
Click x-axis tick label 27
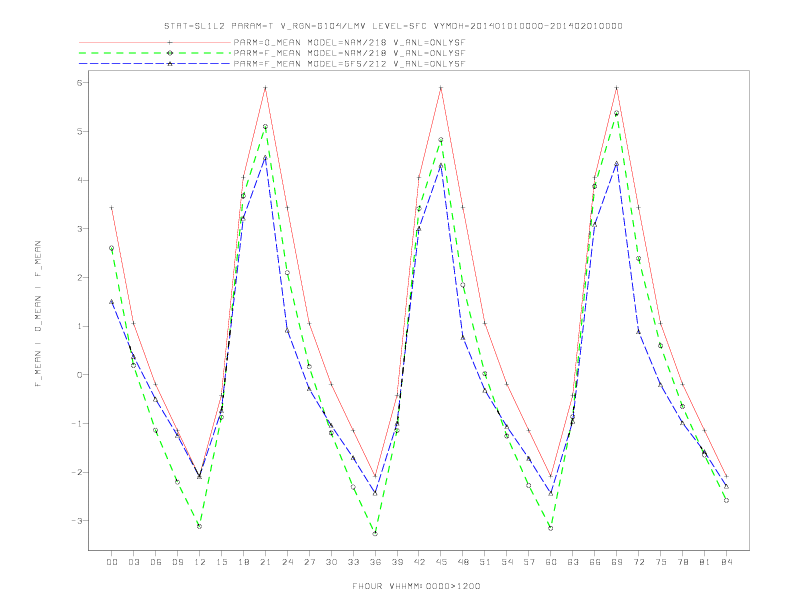(x=309, y=562)
